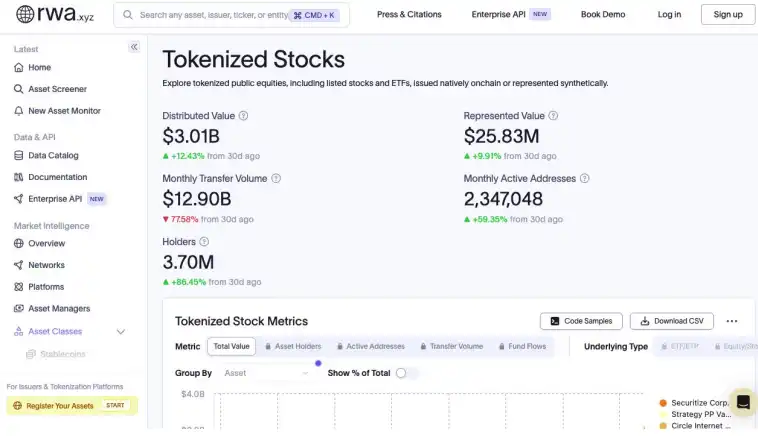
Task: Click the Strategy PP legend color swatch
Action: pyautogui.click(x=663, y=414)
